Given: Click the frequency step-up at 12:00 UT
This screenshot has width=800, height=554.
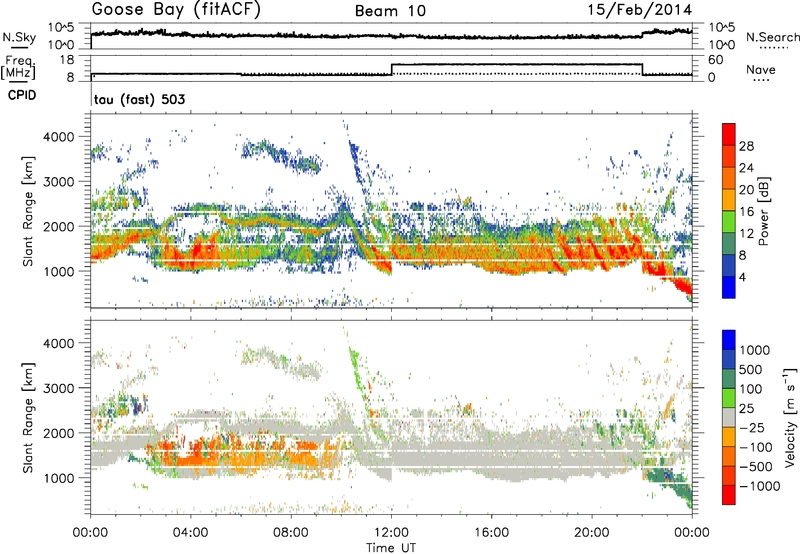Looking at the screenshot, I should click(391, 69).
